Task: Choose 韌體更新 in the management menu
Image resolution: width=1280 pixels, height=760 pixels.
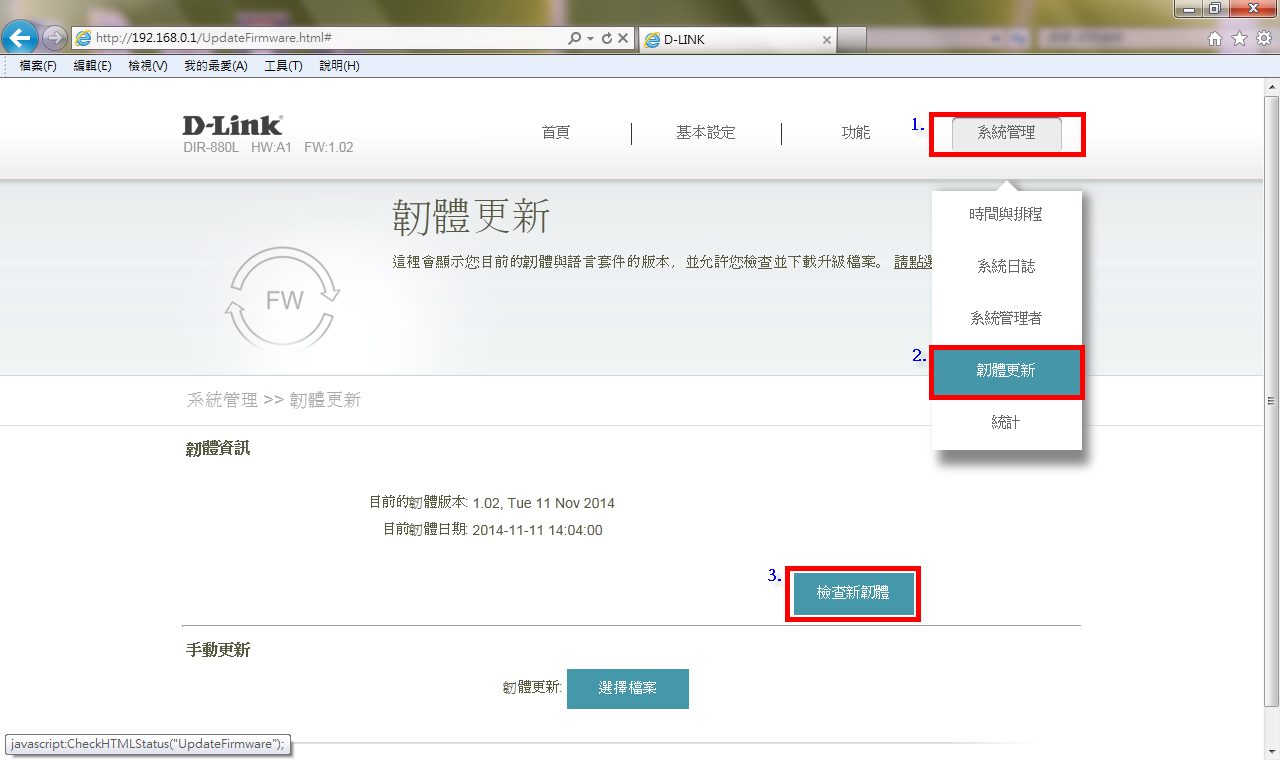Action: pyautogui.click(x=1006, y=371)
